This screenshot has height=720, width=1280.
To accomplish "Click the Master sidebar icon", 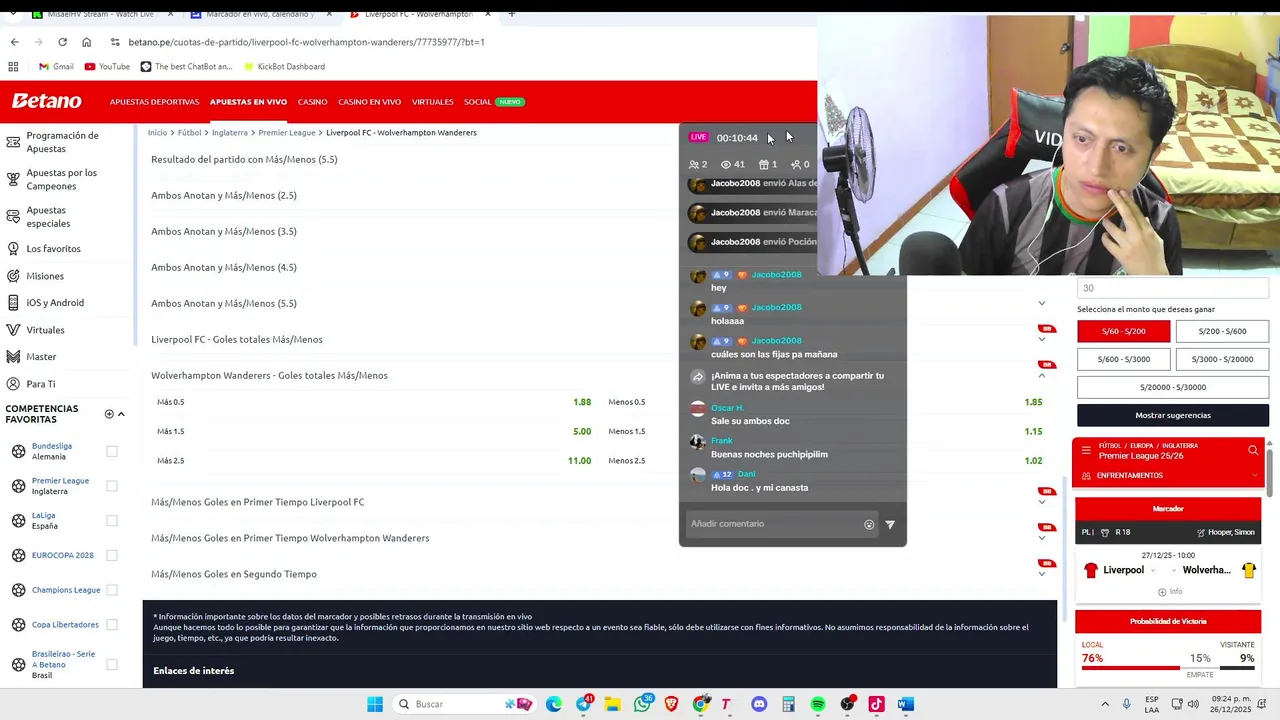I will [x=13, y=357].
